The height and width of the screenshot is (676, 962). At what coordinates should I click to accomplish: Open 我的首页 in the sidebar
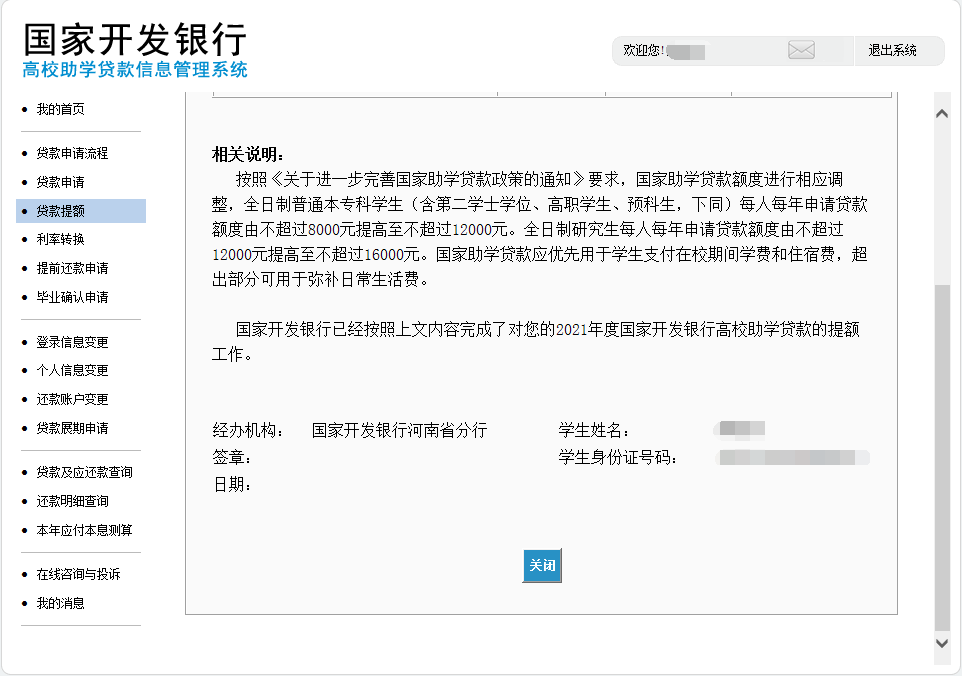[x=60, y=109]
